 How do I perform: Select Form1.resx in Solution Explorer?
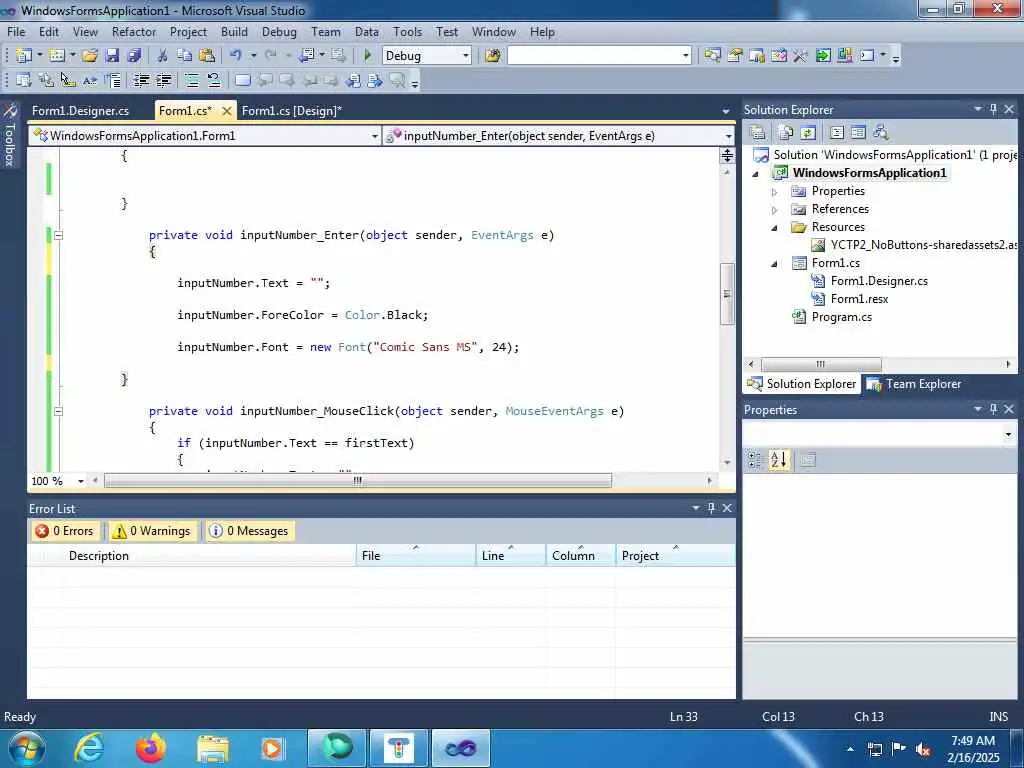(859, 299)
